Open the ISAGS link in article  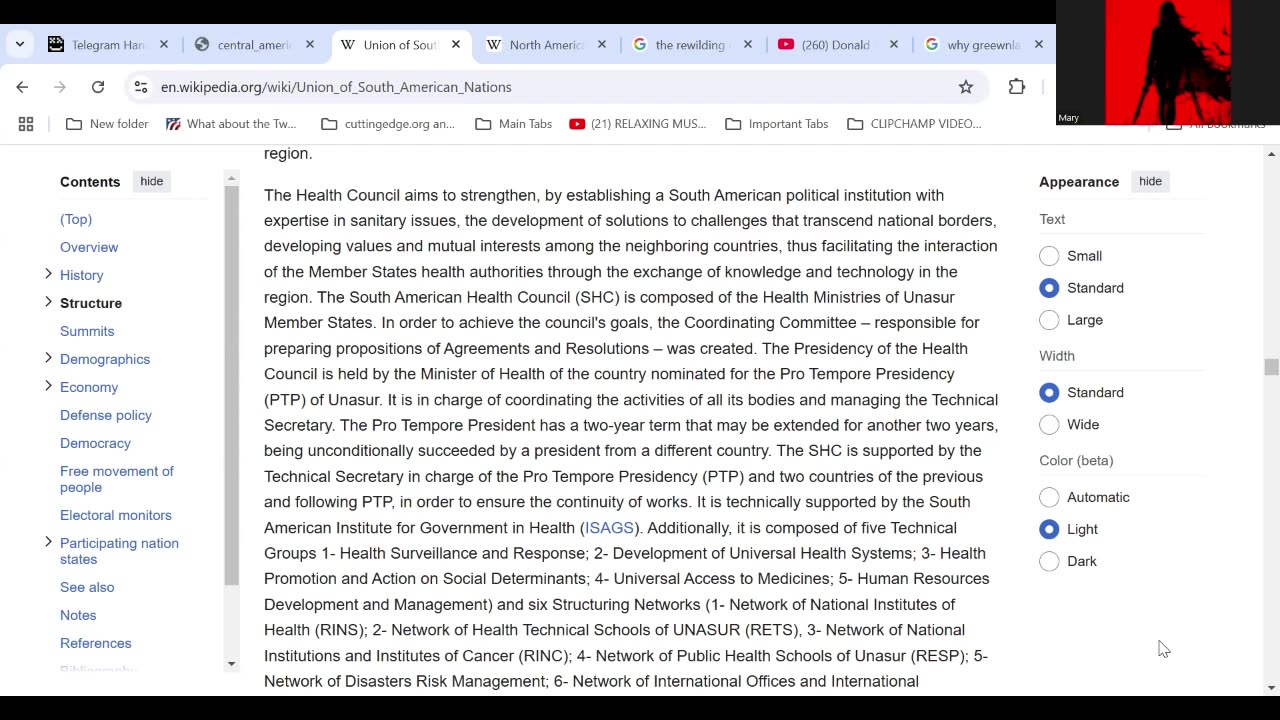pyautogui.click(x=609, y=528)
